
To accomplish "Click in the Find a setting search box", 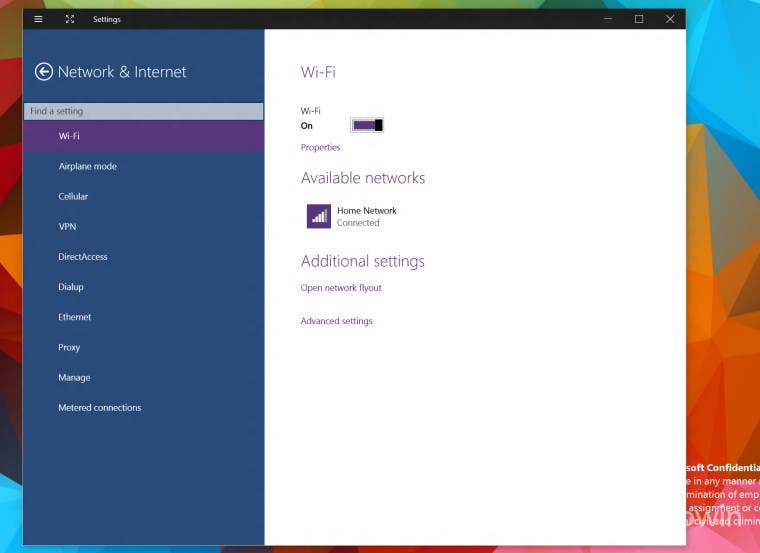I will 143,111.
